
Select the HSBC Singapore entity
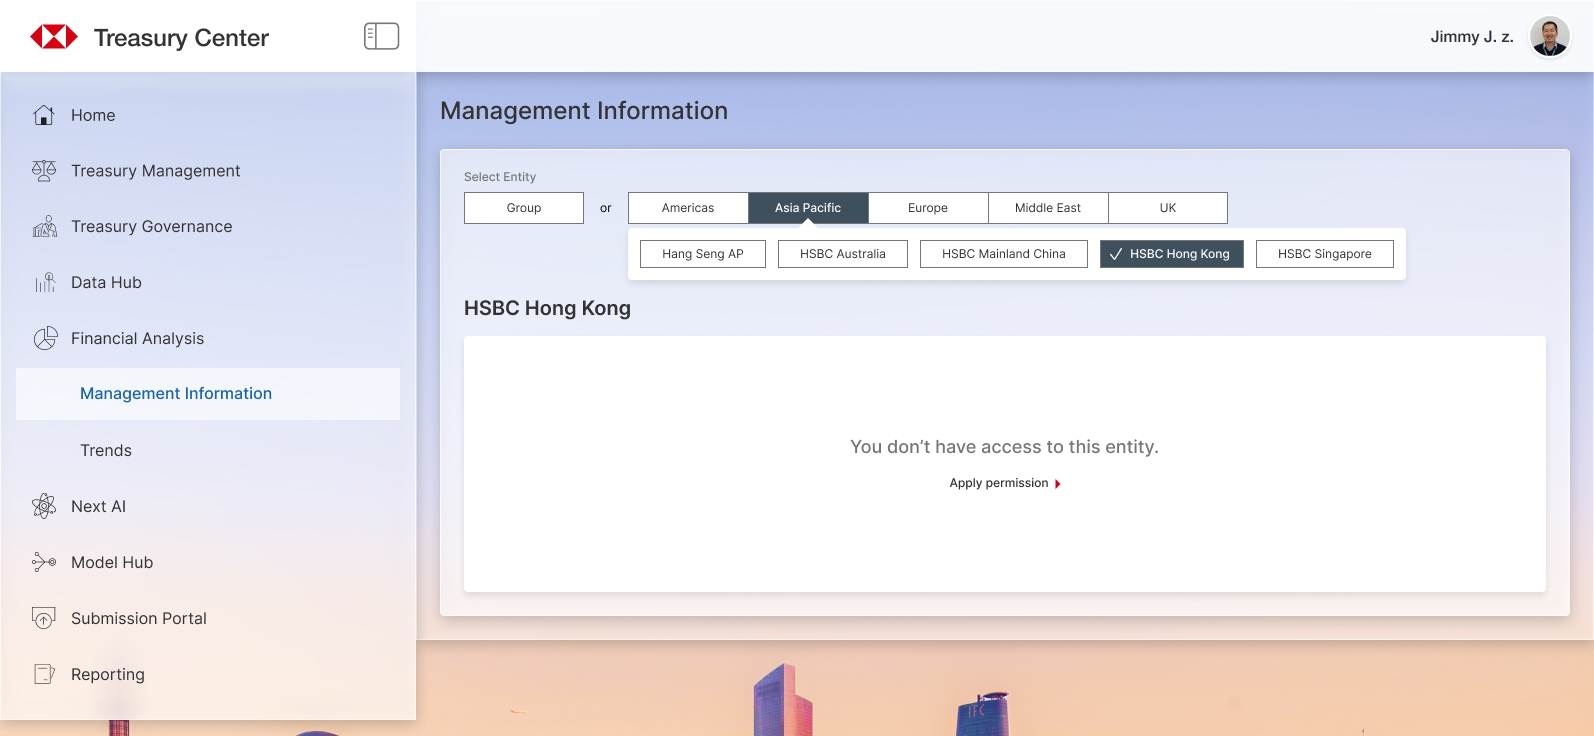click(1324, 254)
